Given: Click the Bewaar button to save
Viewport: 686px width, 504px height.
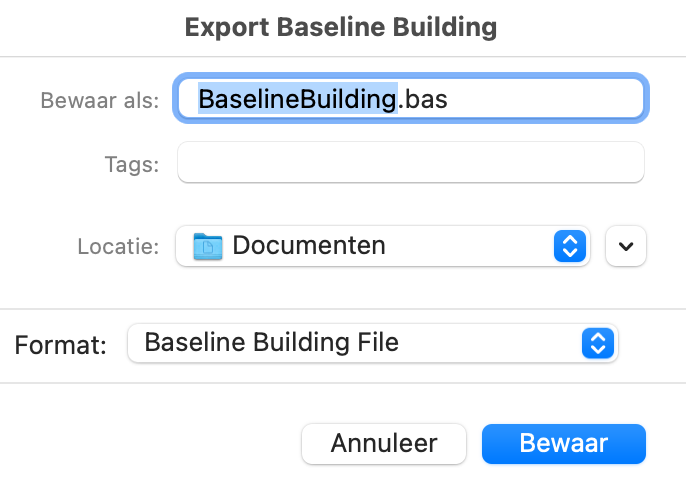Looking at the screenshot, I should 564,444.
